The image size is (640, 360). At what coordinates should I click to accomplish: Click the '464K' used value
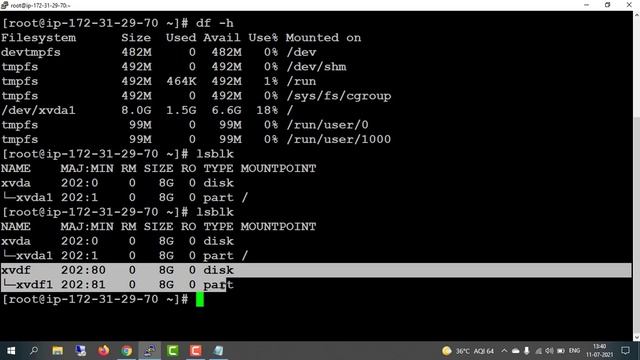pos(181,81)
